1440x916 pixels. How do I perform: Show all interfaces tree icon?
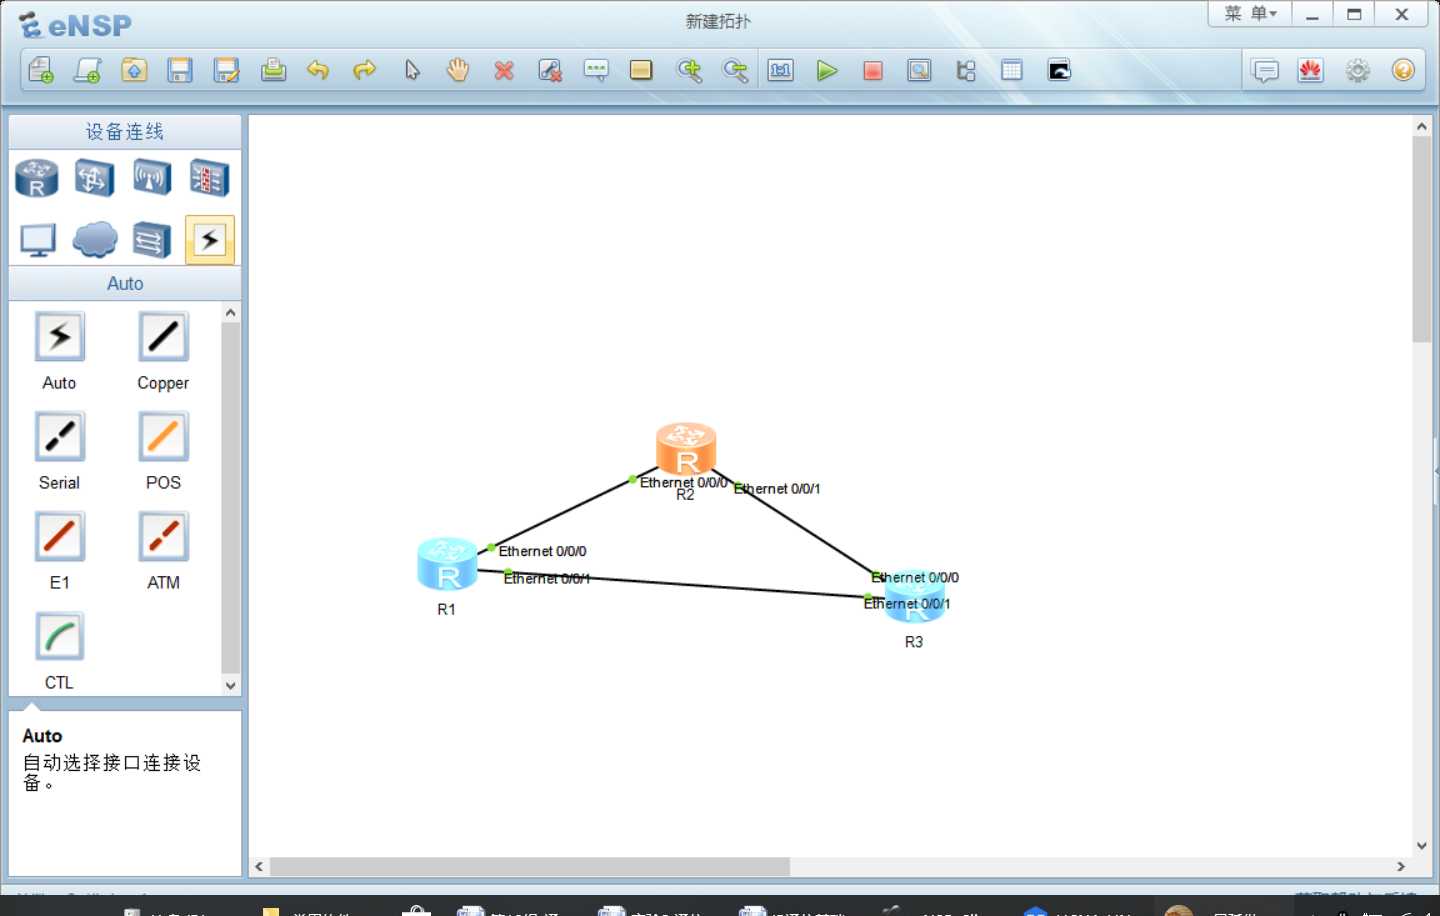(966, 70)
